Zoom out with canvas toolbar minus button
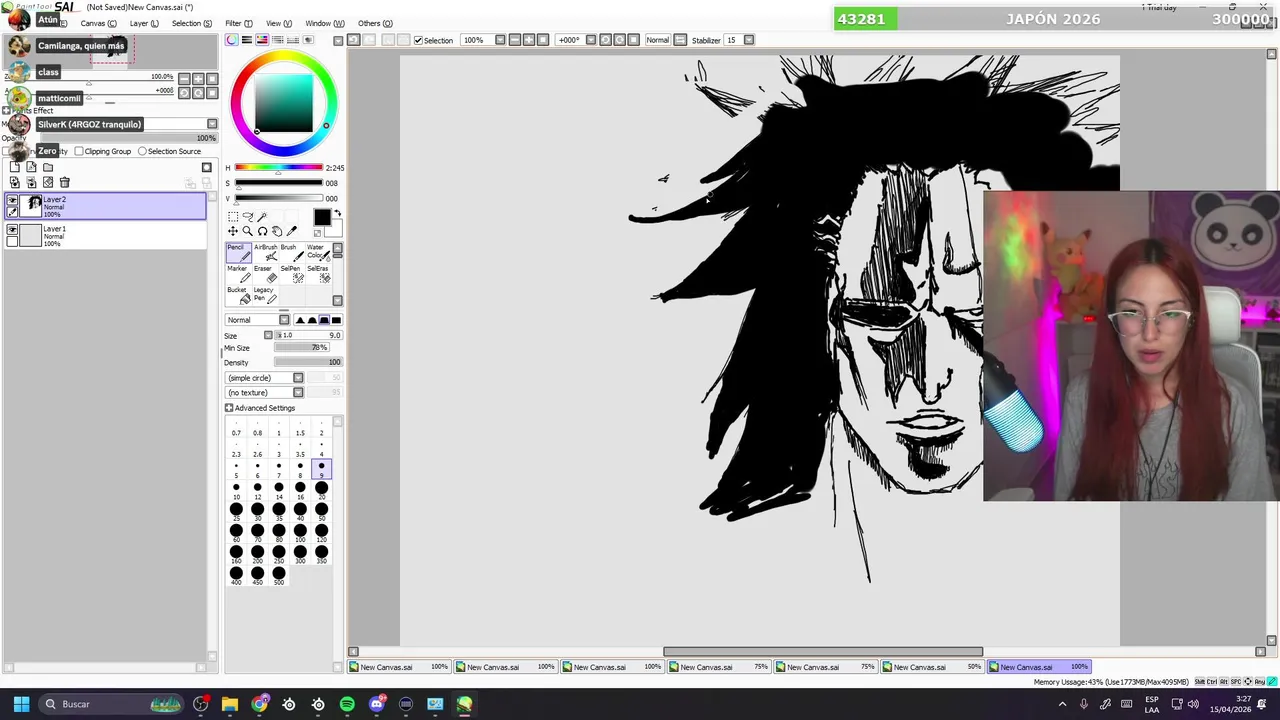1280x720 pixels. click(x=514, y=40)
